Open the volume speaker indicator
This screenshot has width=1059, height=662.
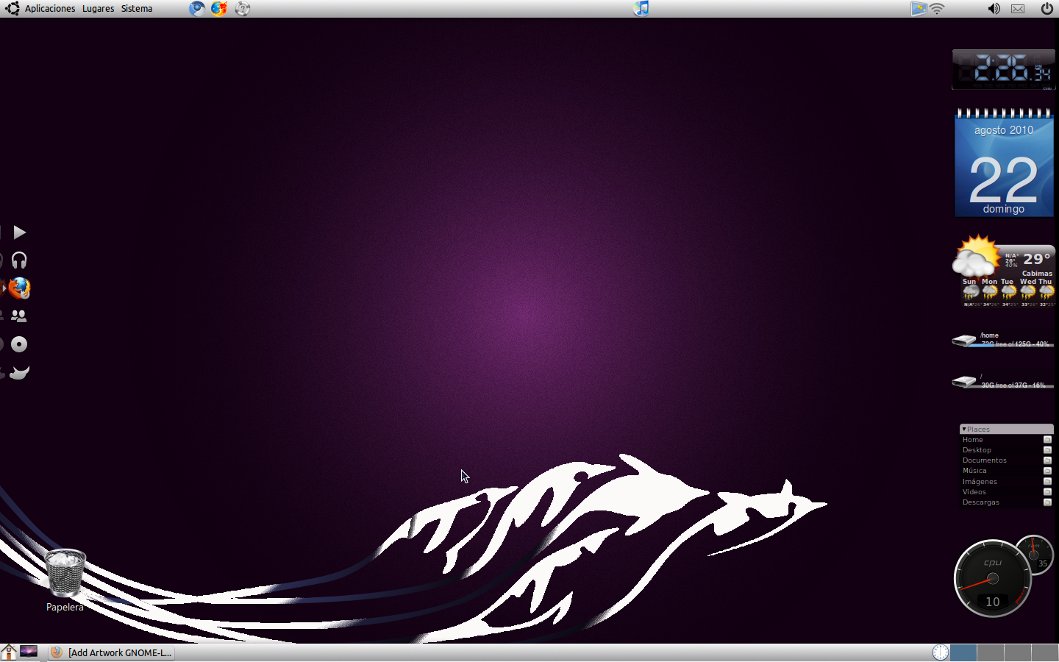pos(993,9)
